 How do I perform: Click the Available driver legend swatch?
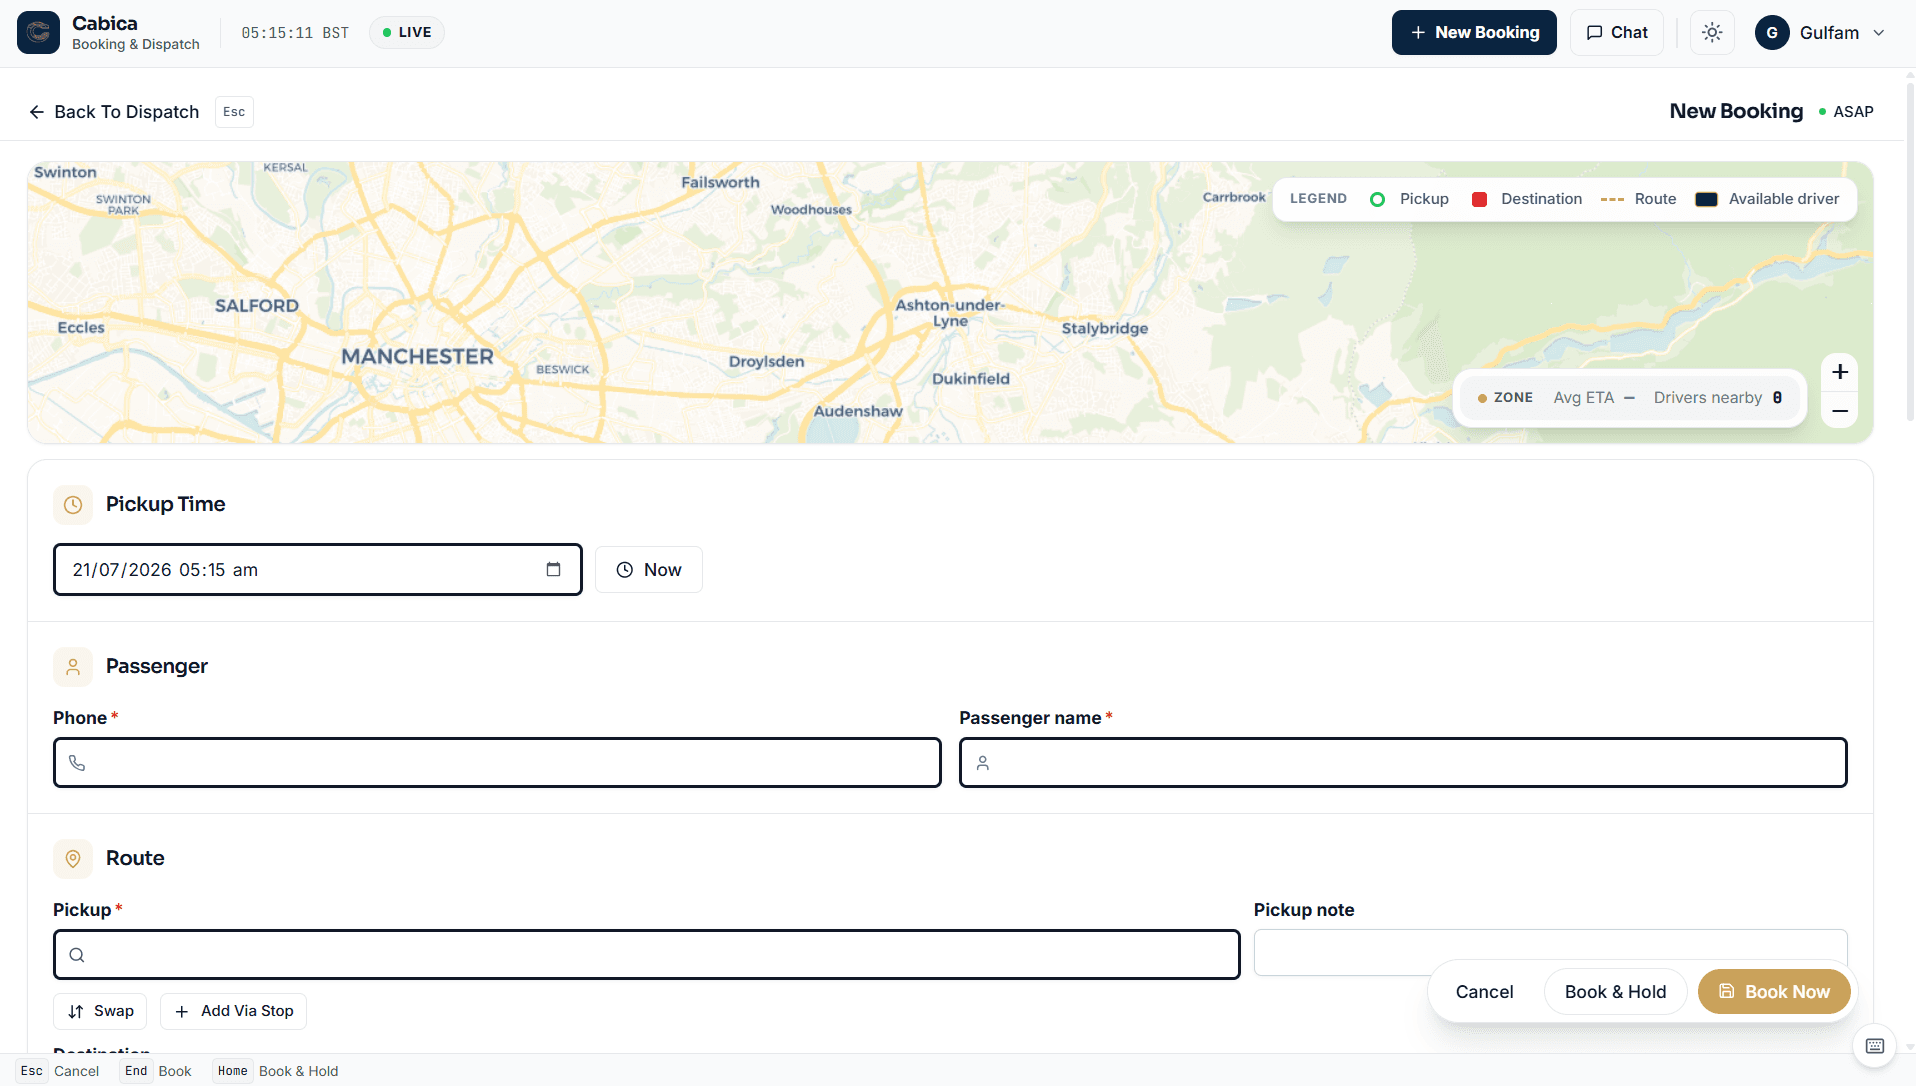point(1706,199)
